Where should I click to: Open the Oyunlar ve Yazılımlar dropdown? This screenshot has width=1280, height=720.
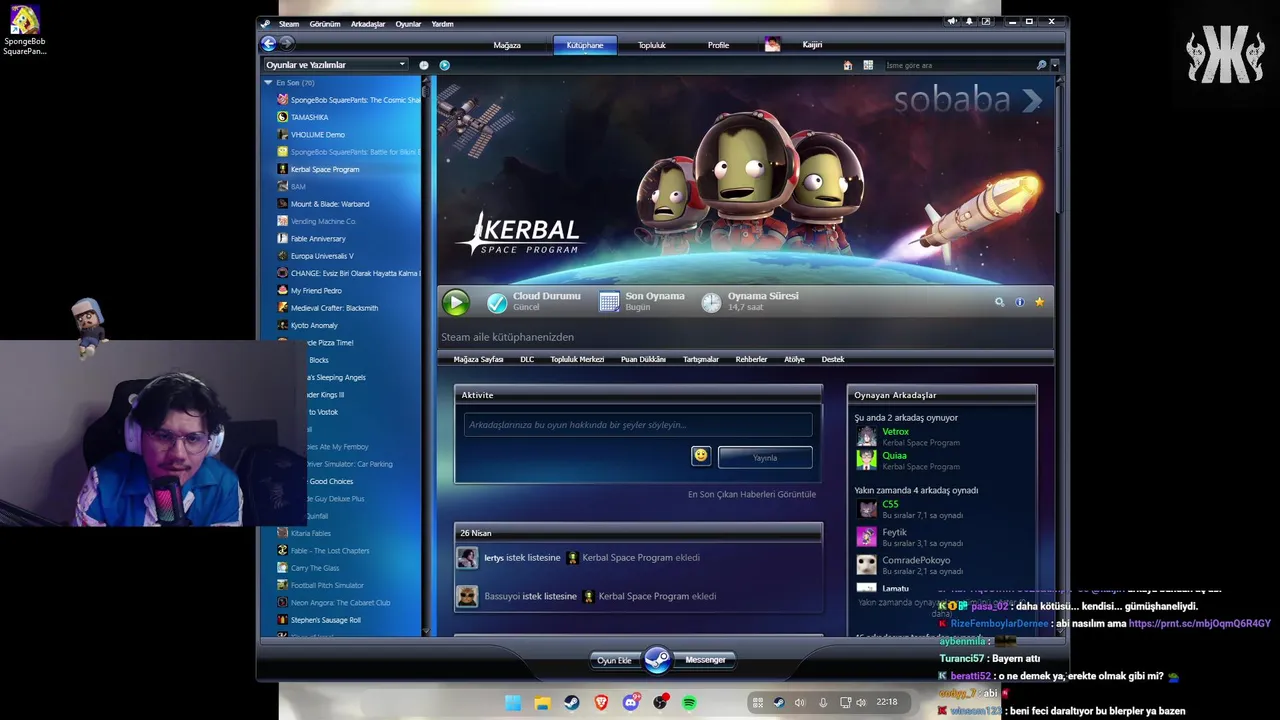pyautogui.click(x=336, y=65)
